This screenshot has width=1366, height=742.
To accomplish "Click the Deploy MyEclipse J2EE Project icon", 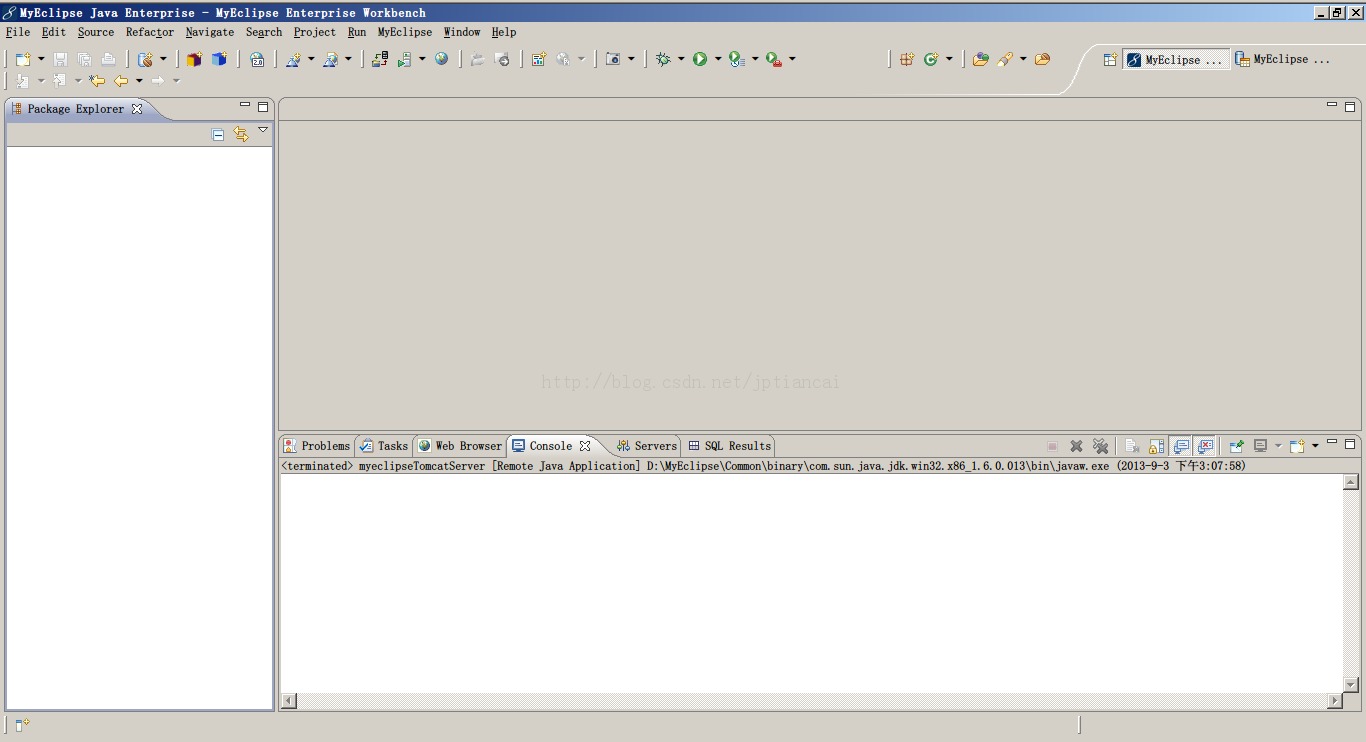I will pyautogui.click(x=380, y=59).
